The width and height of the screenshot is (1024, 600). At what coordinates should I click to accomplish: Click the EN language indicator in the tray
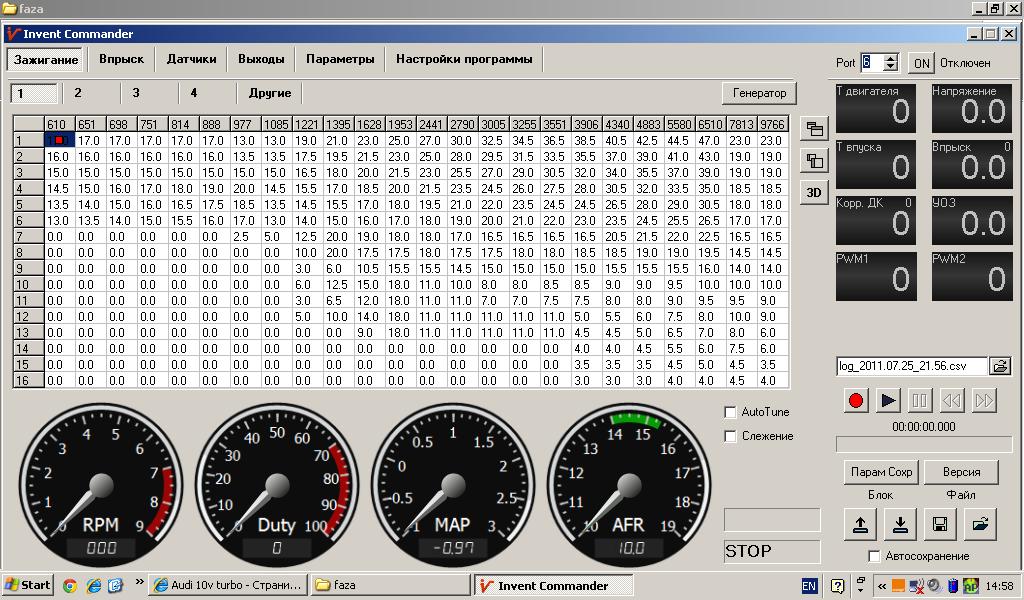click(809, 586)
